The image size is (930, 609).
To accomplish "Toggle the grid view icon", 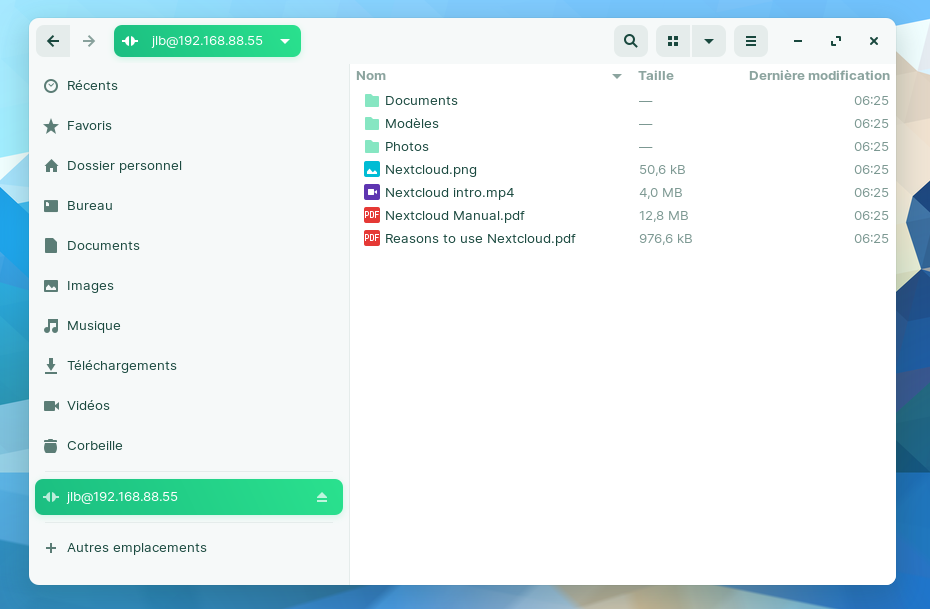I will [673, 41].
